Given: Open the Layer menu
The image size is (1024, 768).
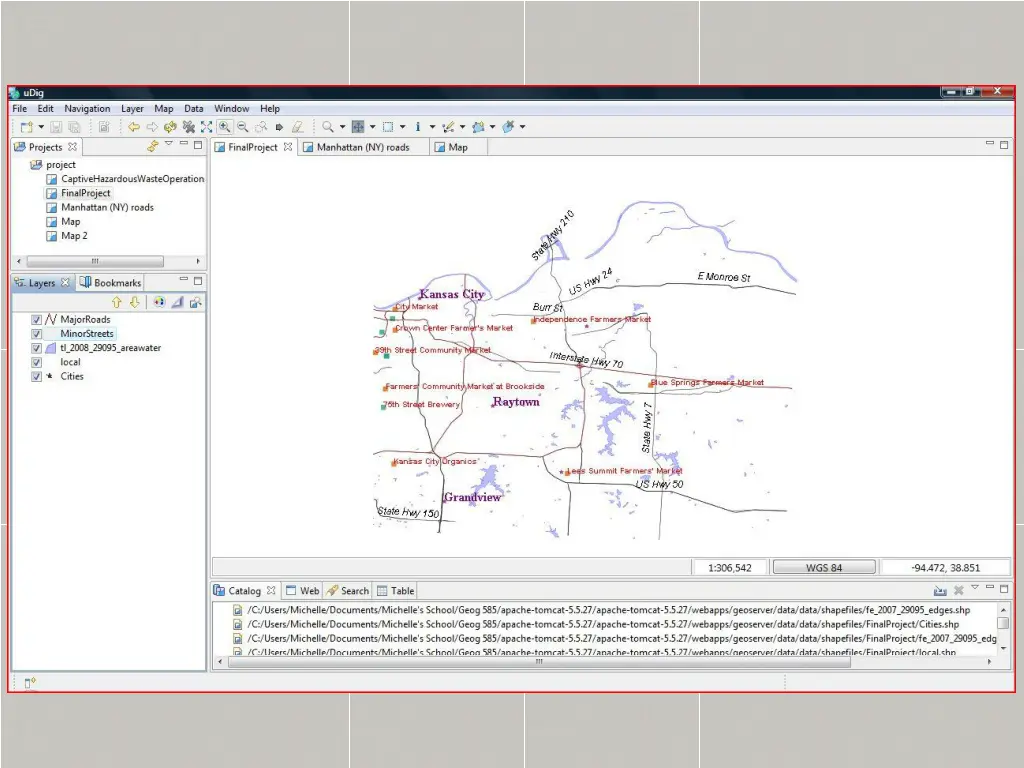Looking at the screenshot, I should [x=132, y=108].
